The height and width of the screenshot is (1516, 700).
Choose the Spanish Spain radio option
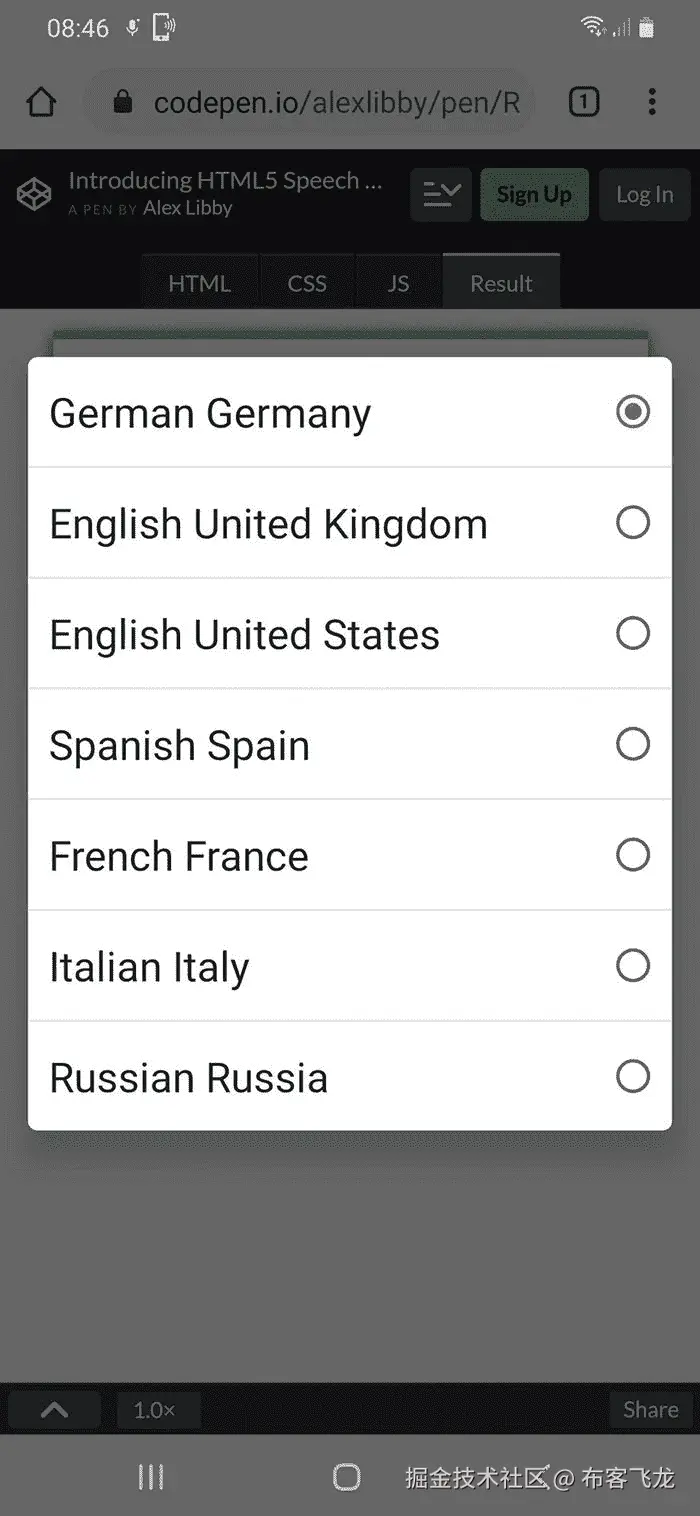point(632,744)
